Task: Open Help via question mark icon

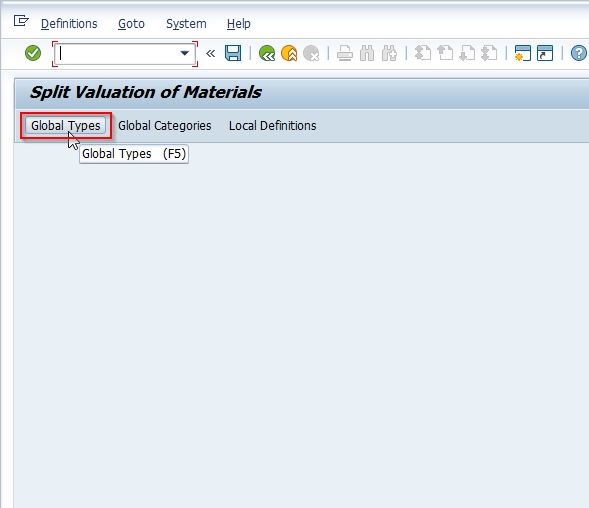Action: [x=578, y=53]
